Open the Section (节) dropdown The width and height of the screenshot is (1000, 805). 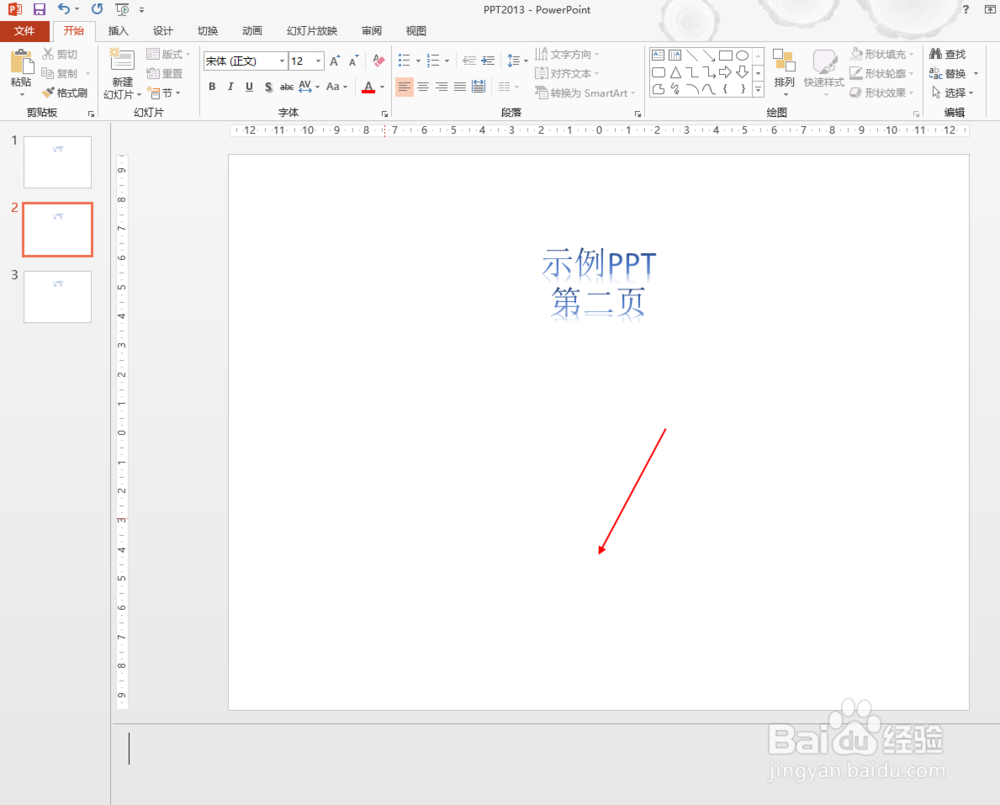[164, 93]
